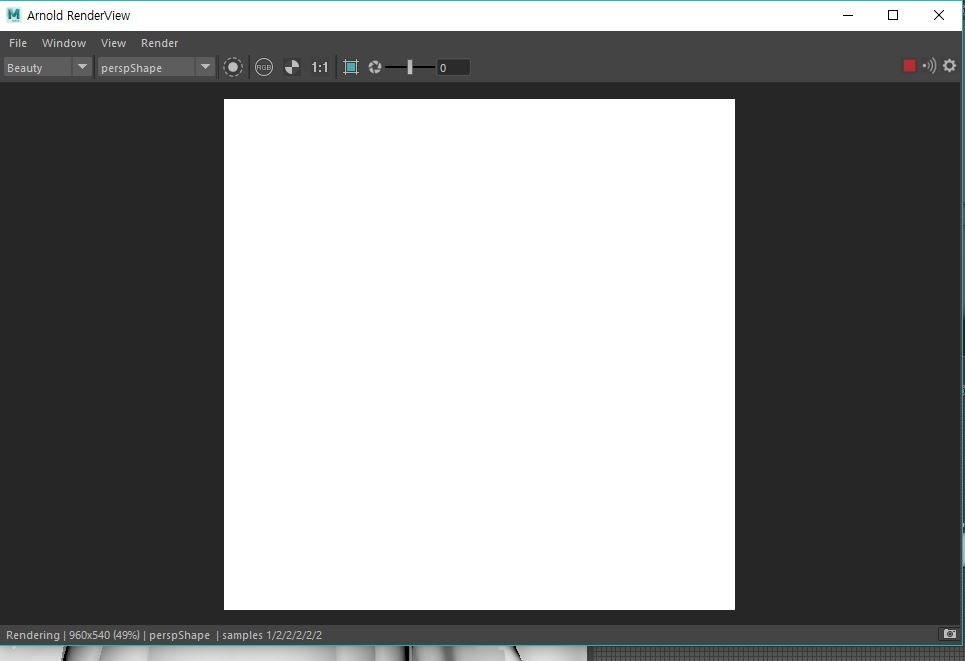The width and height of the screenshot is (965, 661).
Task: Click the save image icon in status bar
Action: pos(948,634)
